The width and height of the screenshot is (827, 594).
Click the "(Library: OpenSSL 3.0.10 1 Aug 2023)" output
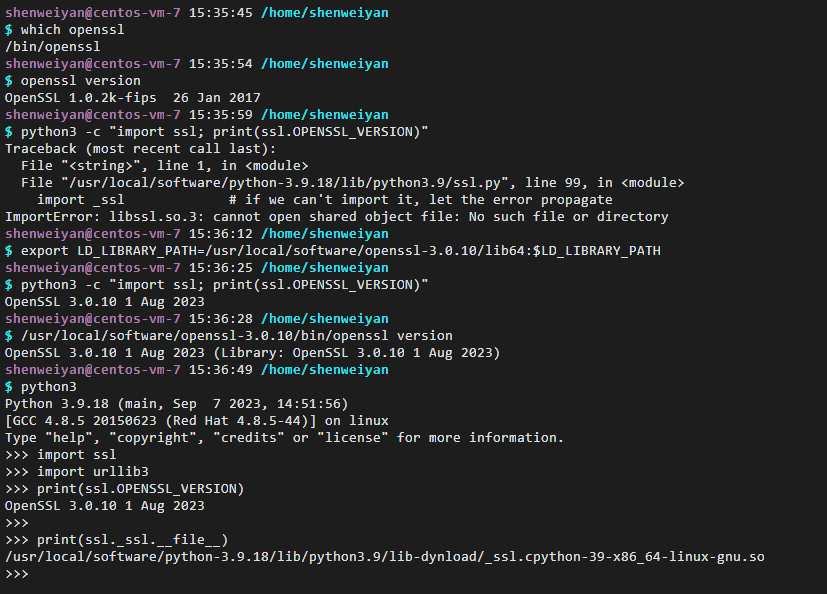coord(357,352)
